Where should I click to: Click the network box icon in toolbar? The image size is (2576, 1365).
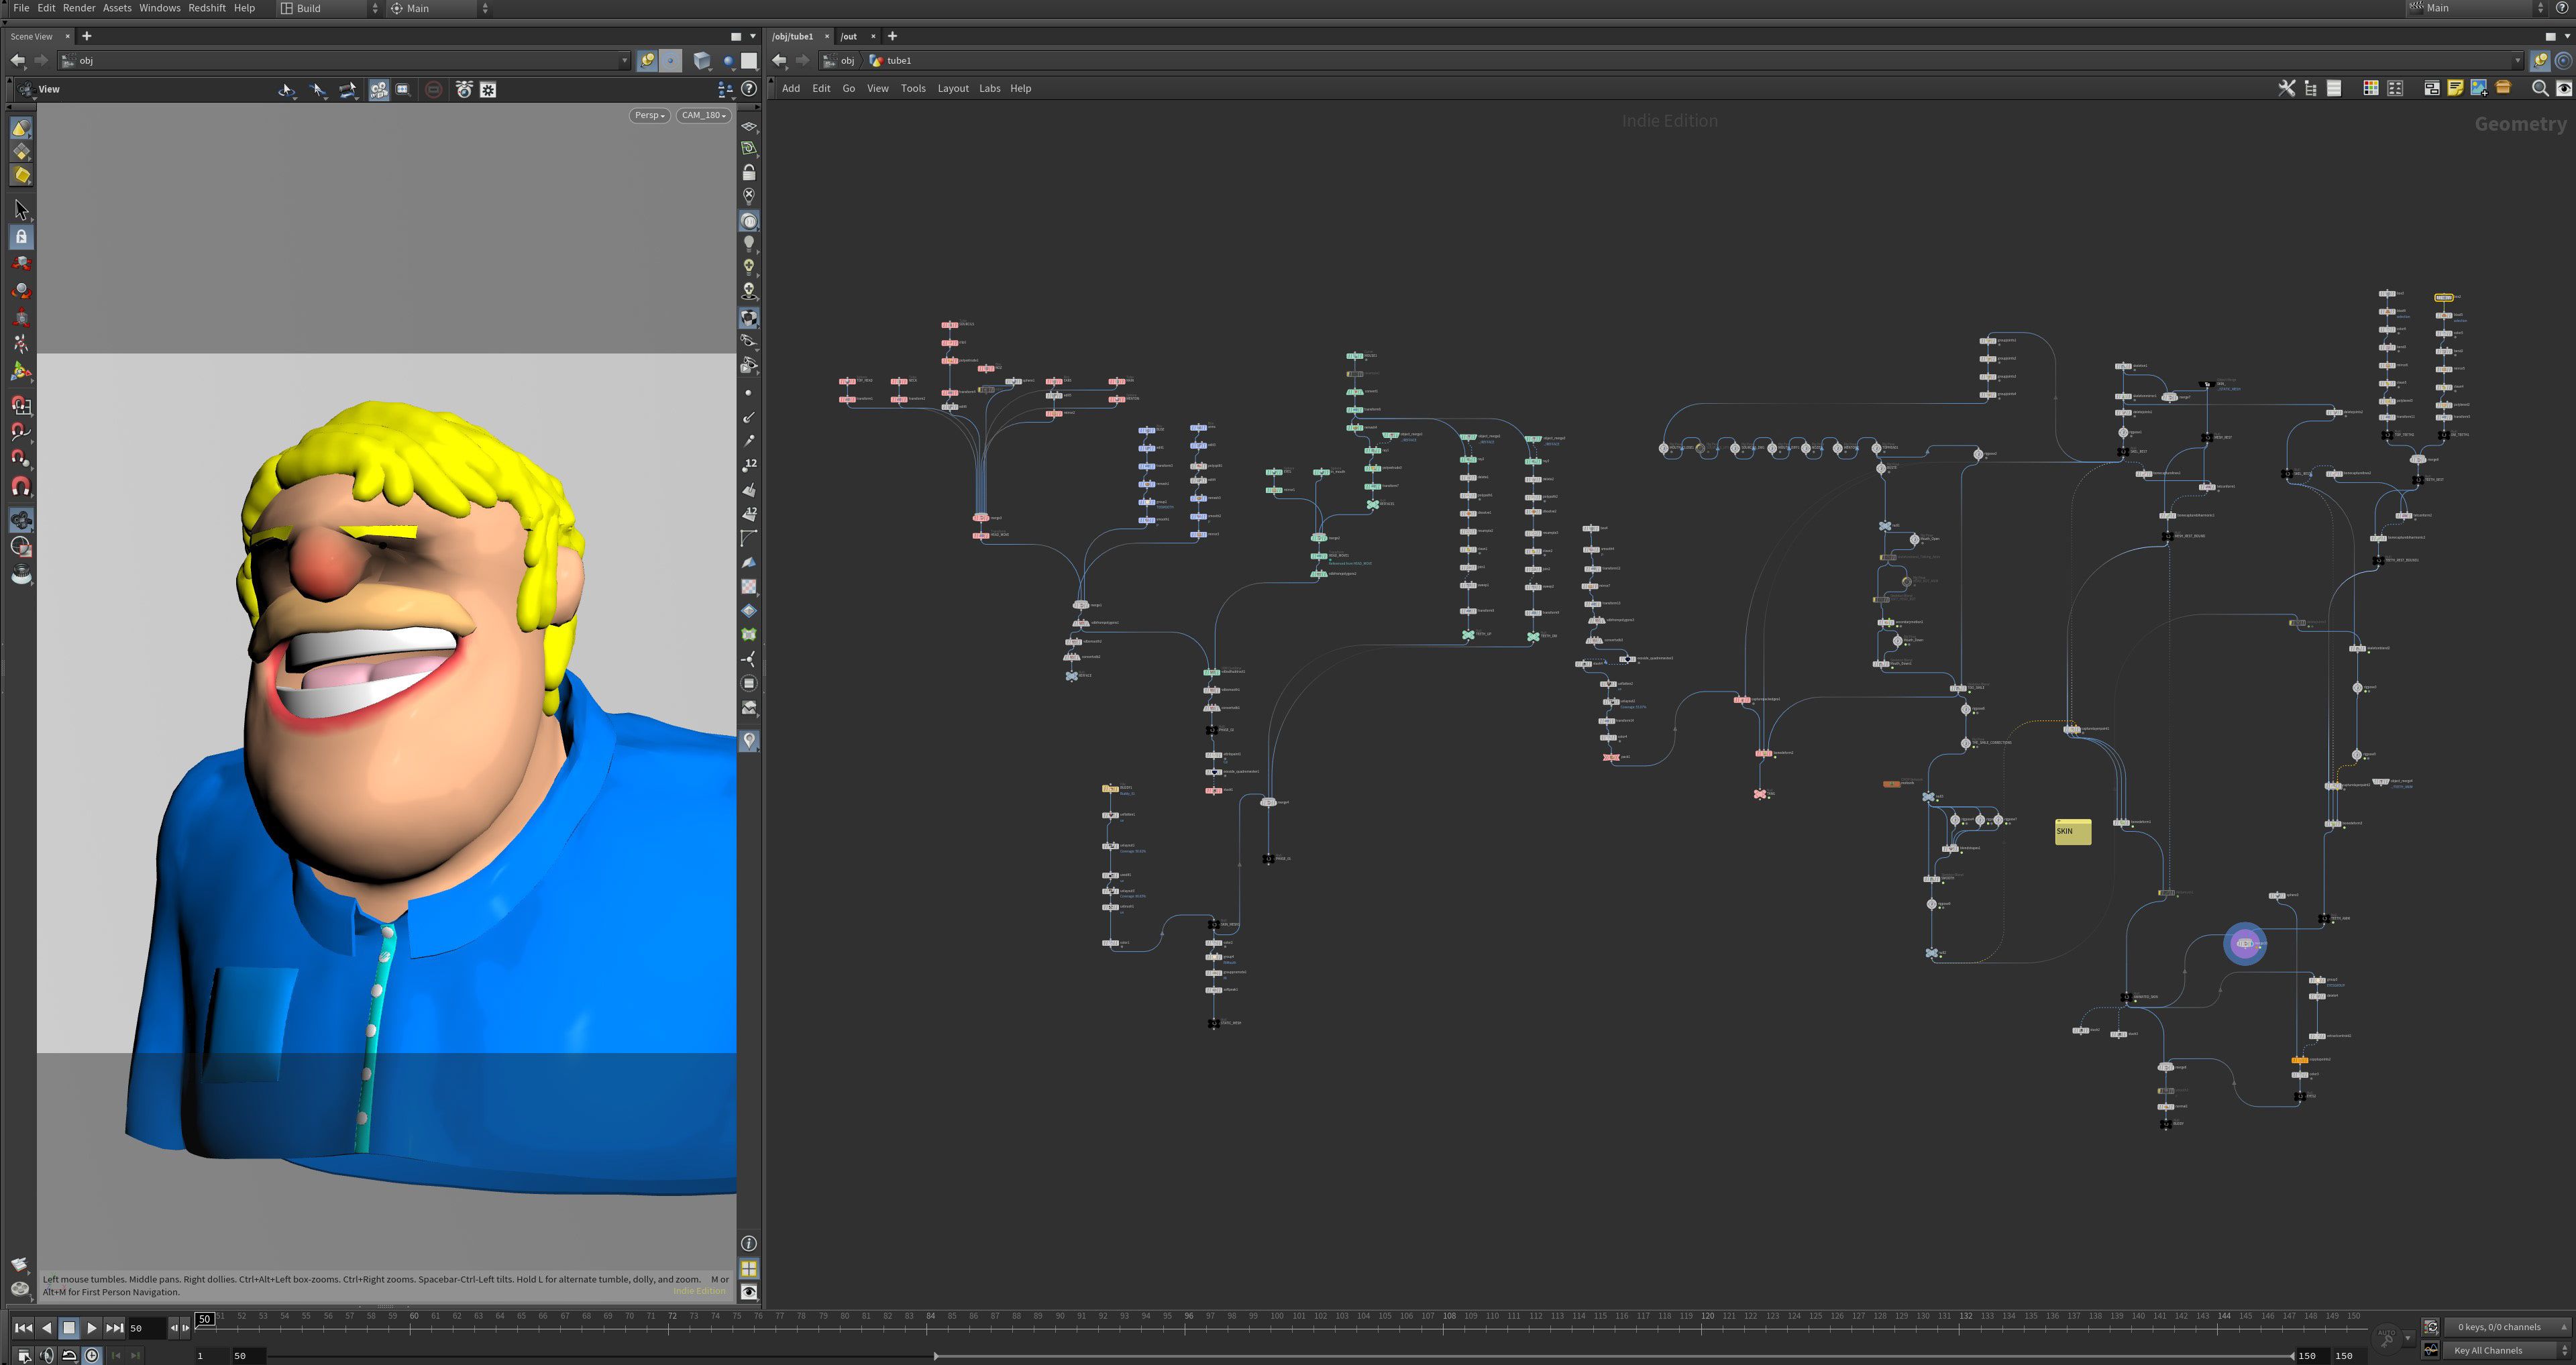(2431, 89)
